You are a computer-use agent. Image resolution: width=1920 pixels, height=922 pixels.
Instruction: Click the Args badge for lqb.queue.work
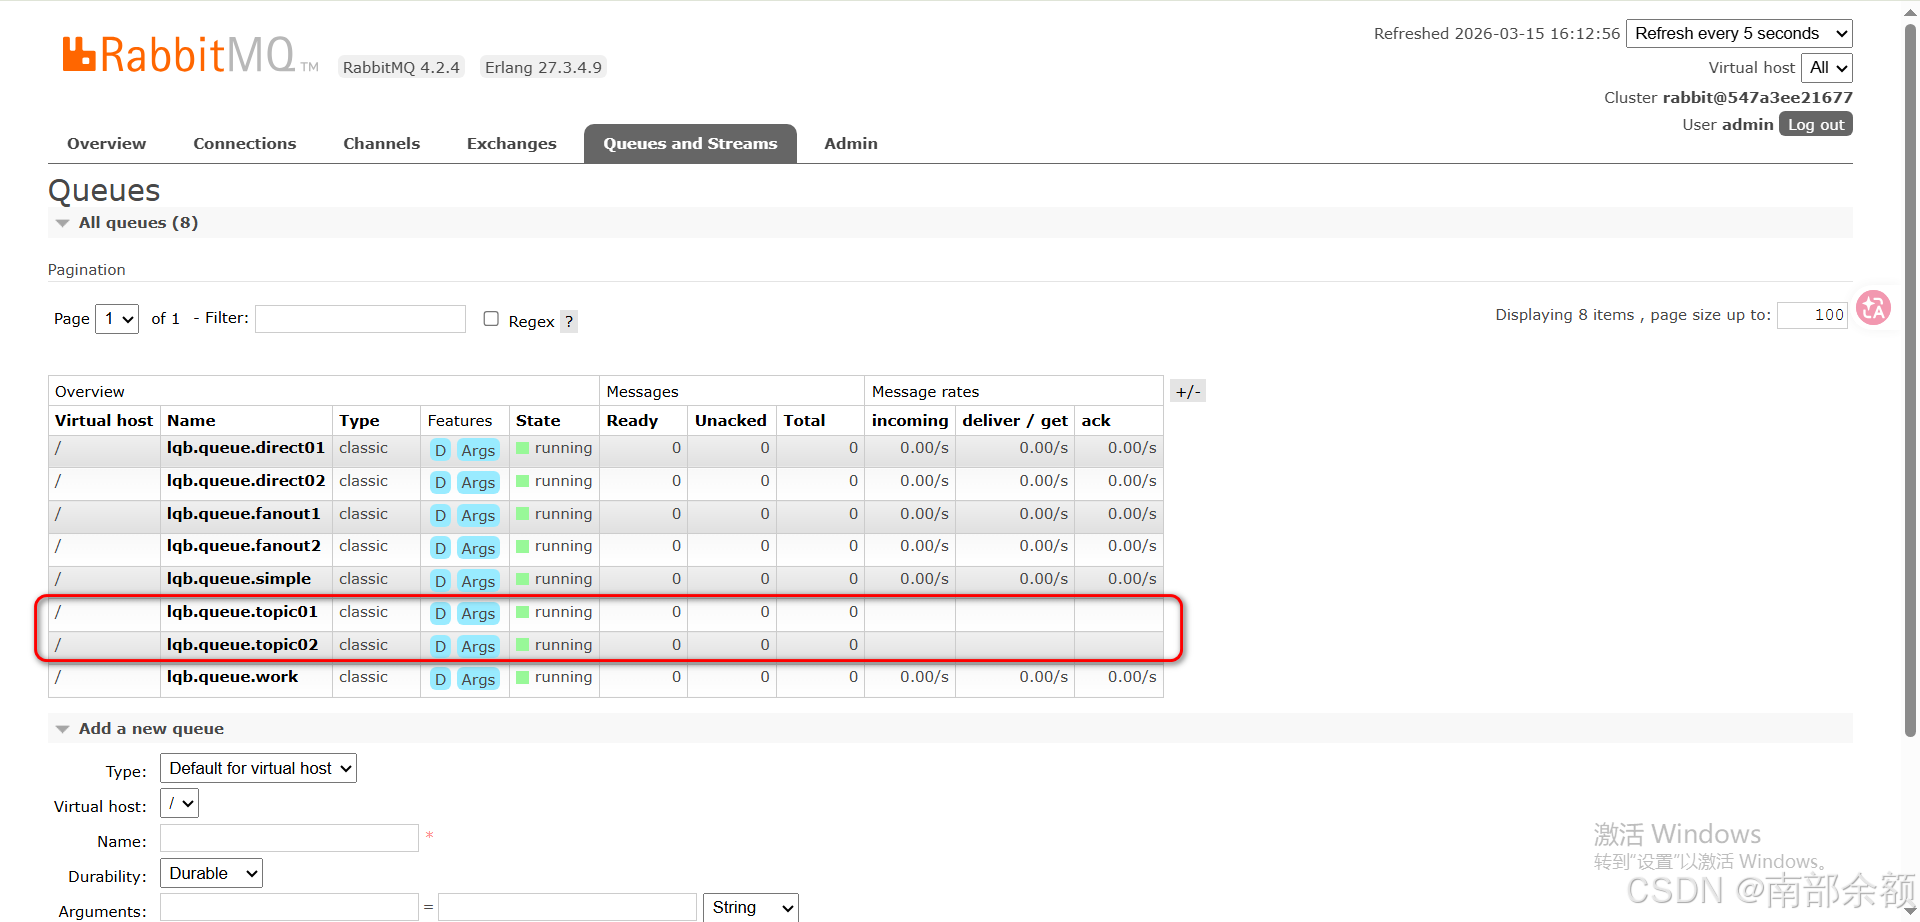coord(478,679)
